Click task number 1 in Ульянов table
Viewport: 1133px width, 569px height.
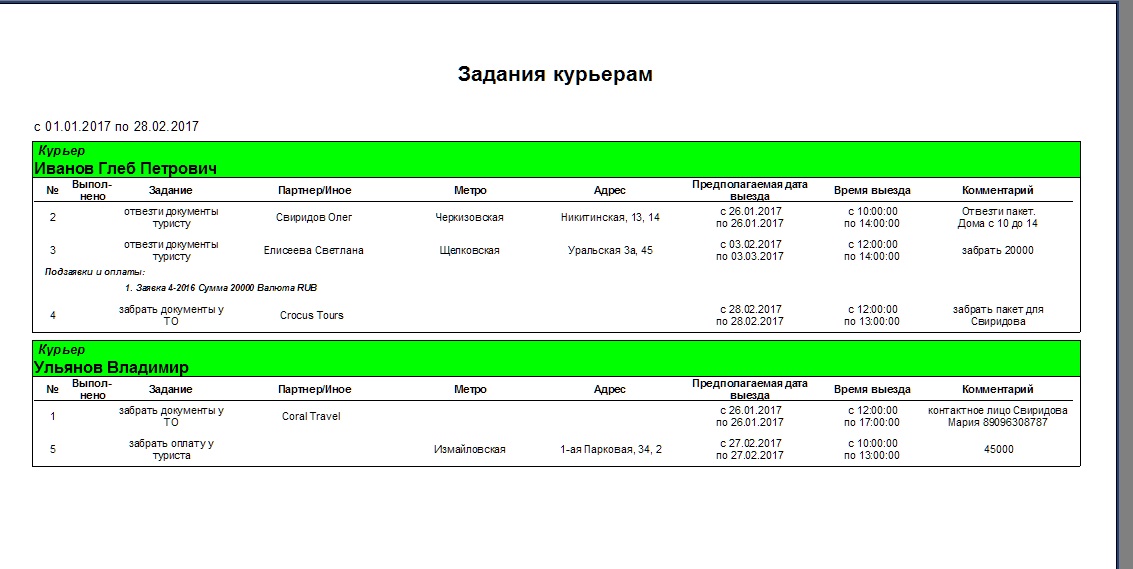pos(52,416)
